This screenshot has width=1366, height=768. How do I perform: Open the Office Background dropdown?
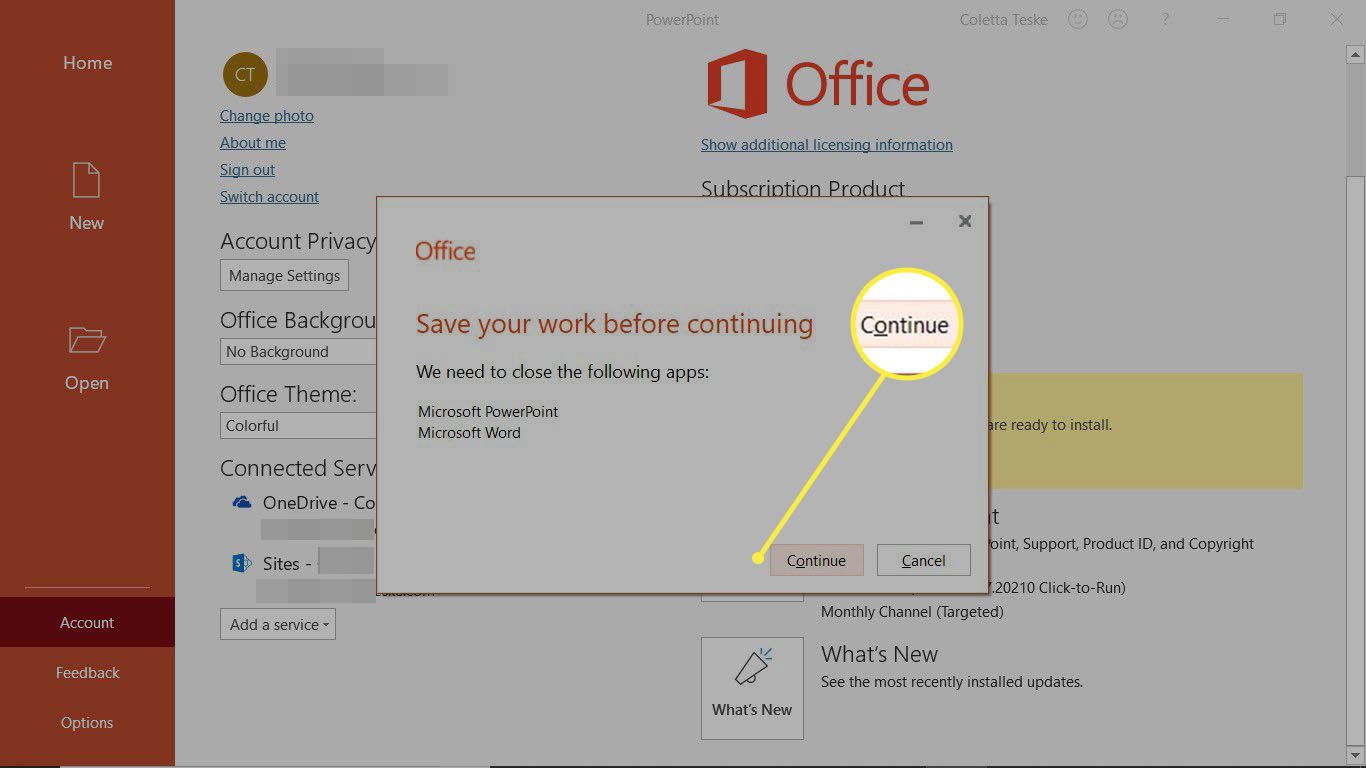(298, 352)
